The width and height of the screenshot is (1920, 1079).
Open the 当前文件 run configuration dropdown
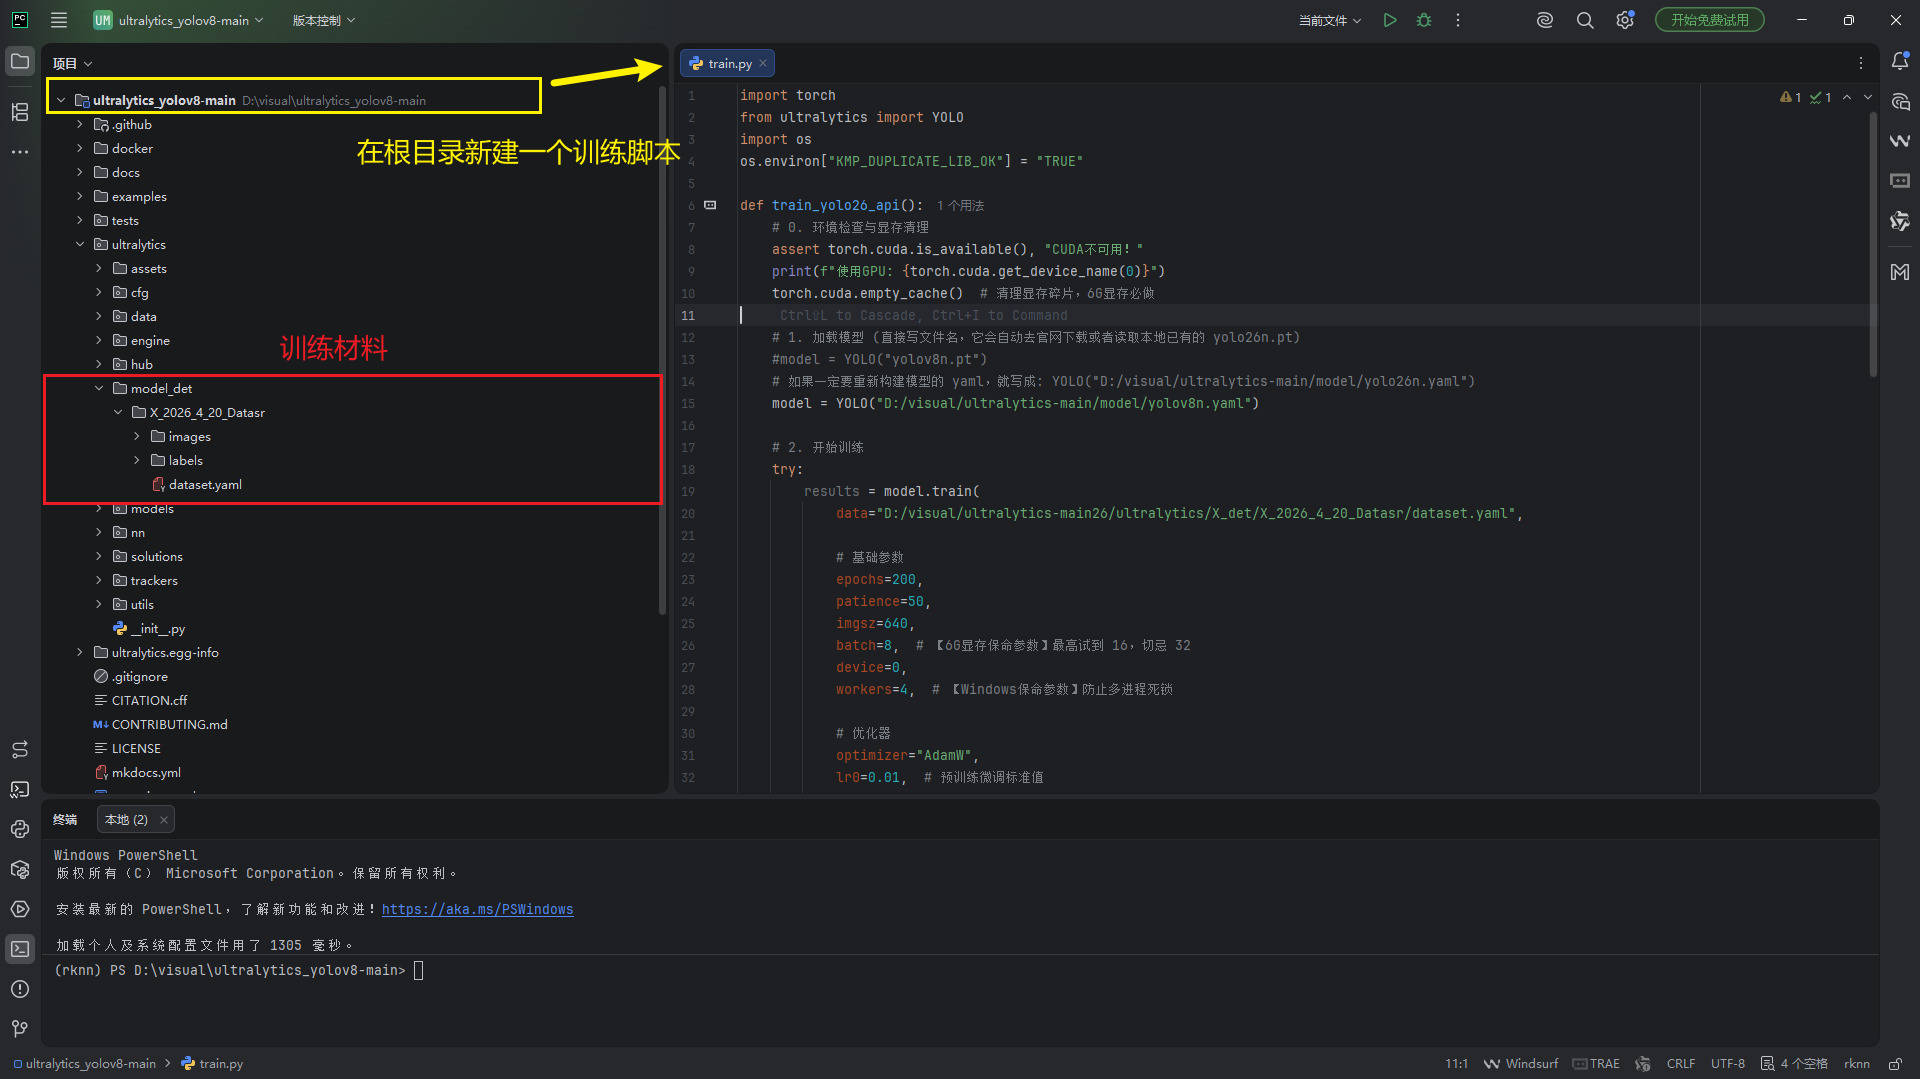(x=1329, y=20)
